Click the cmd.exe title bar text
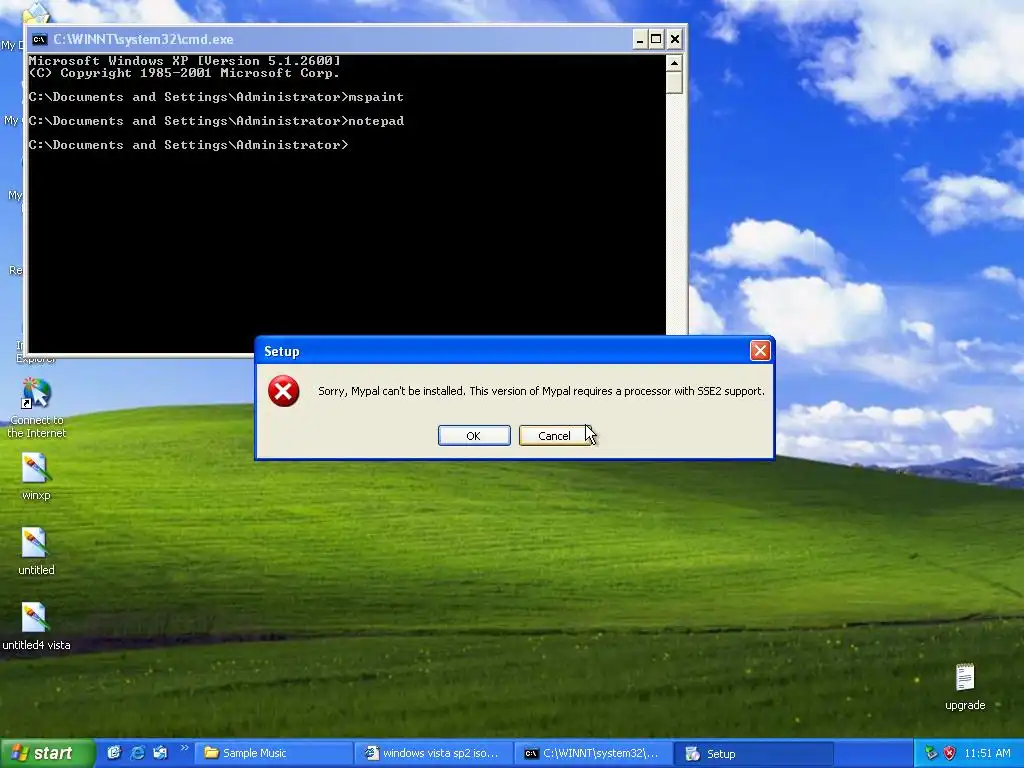 [x=143, y=39]
